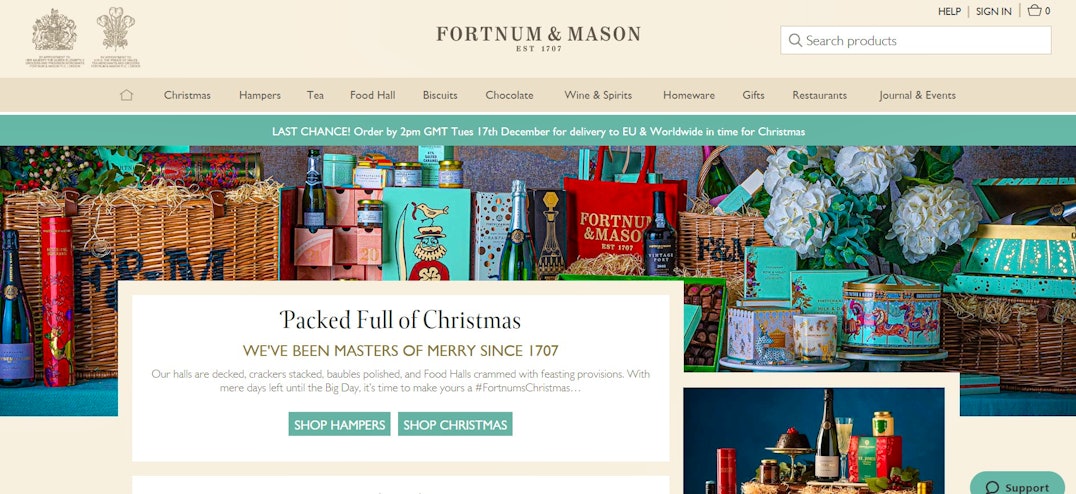Open the Help link
The width and height of the screenshot is (1076, 494).
949,11
